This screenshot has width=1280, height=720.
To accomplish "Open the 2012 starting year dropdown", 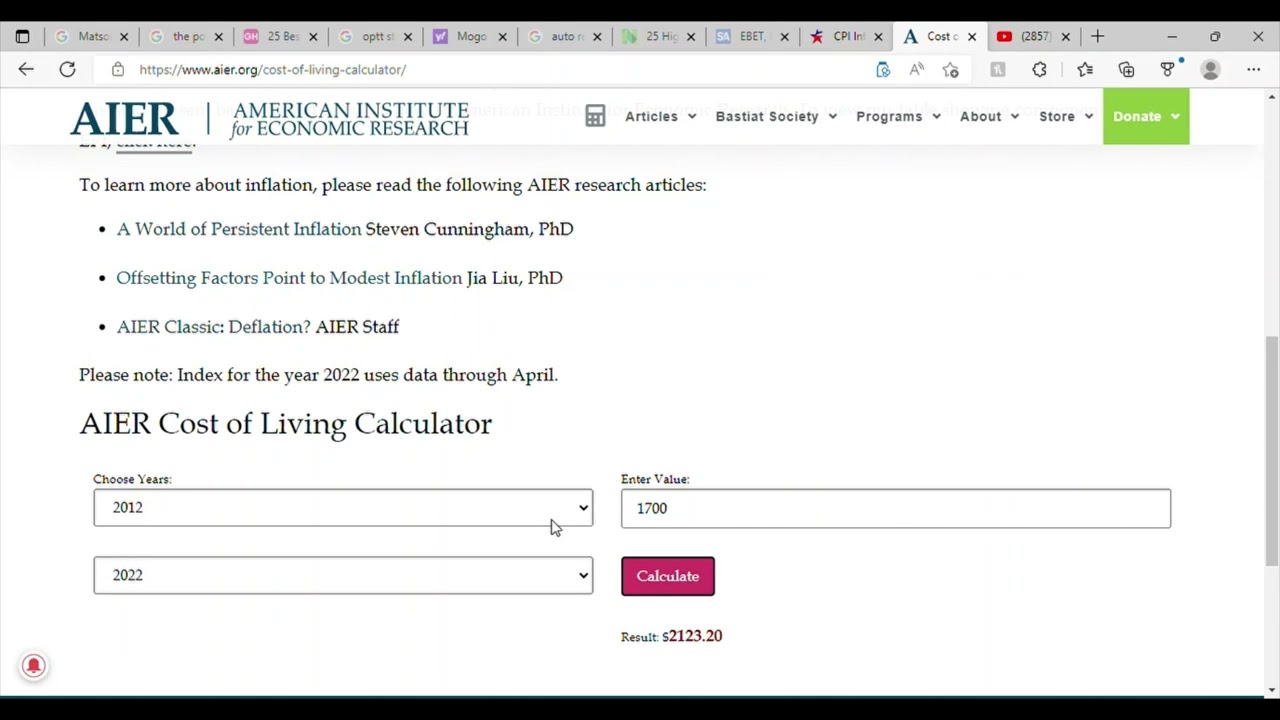I will point(343,508).
